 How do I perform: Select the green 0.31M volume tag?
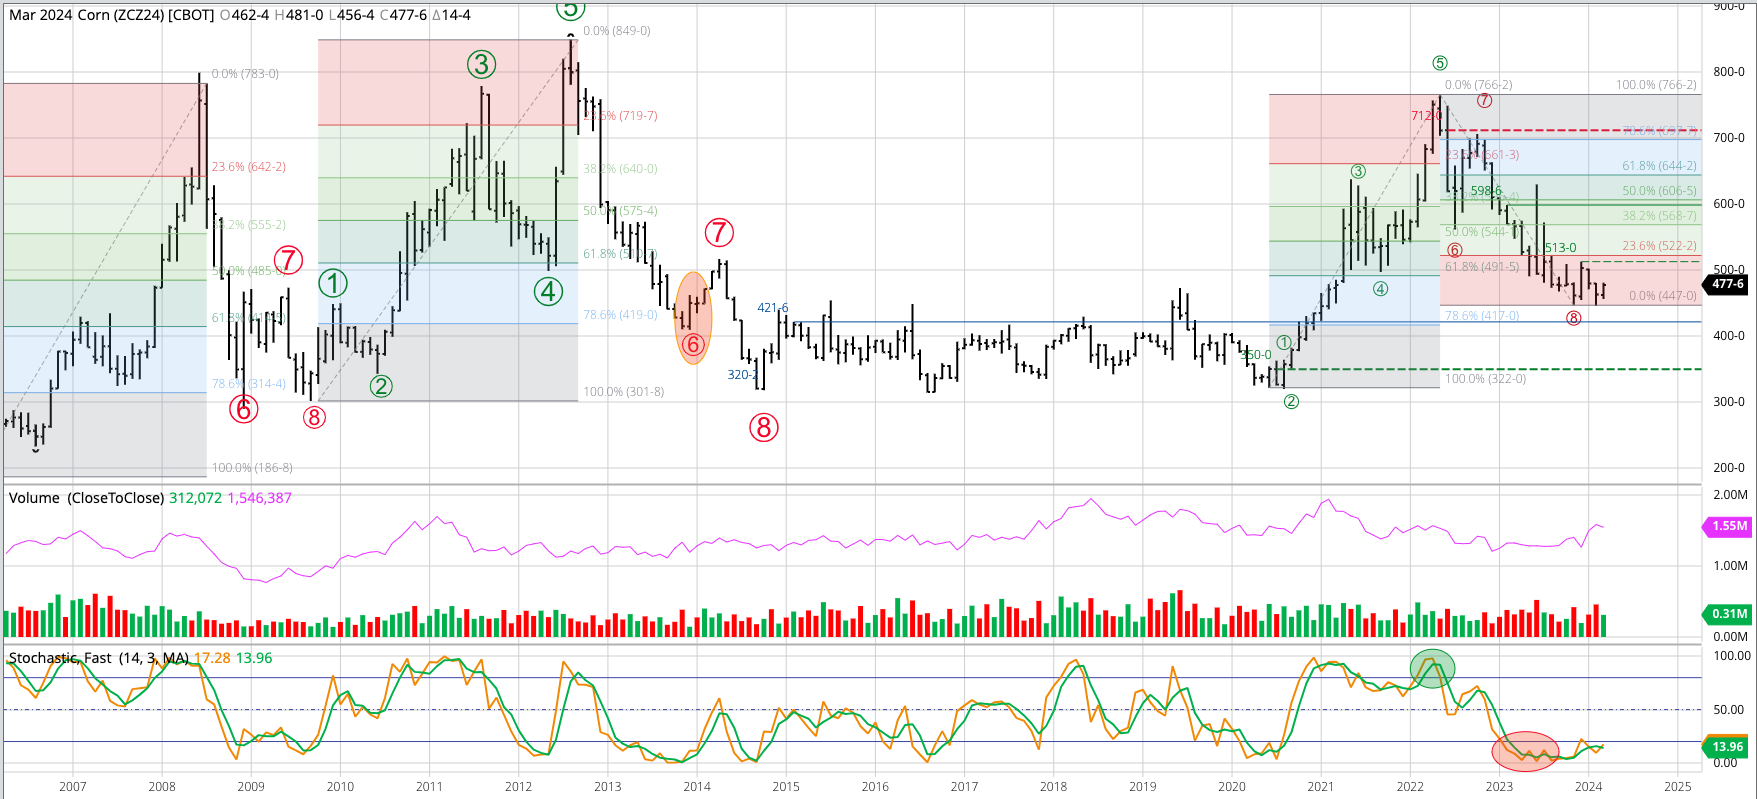point(1729,614)
